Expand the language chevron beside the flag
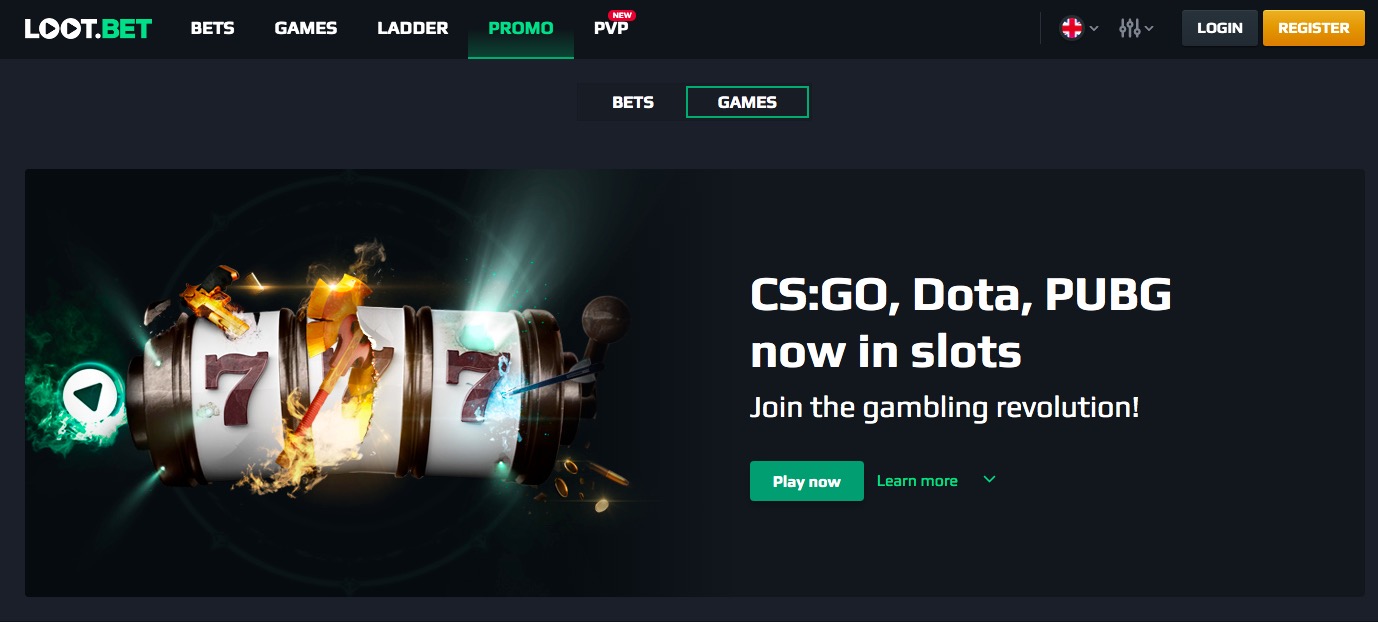 1094,29
